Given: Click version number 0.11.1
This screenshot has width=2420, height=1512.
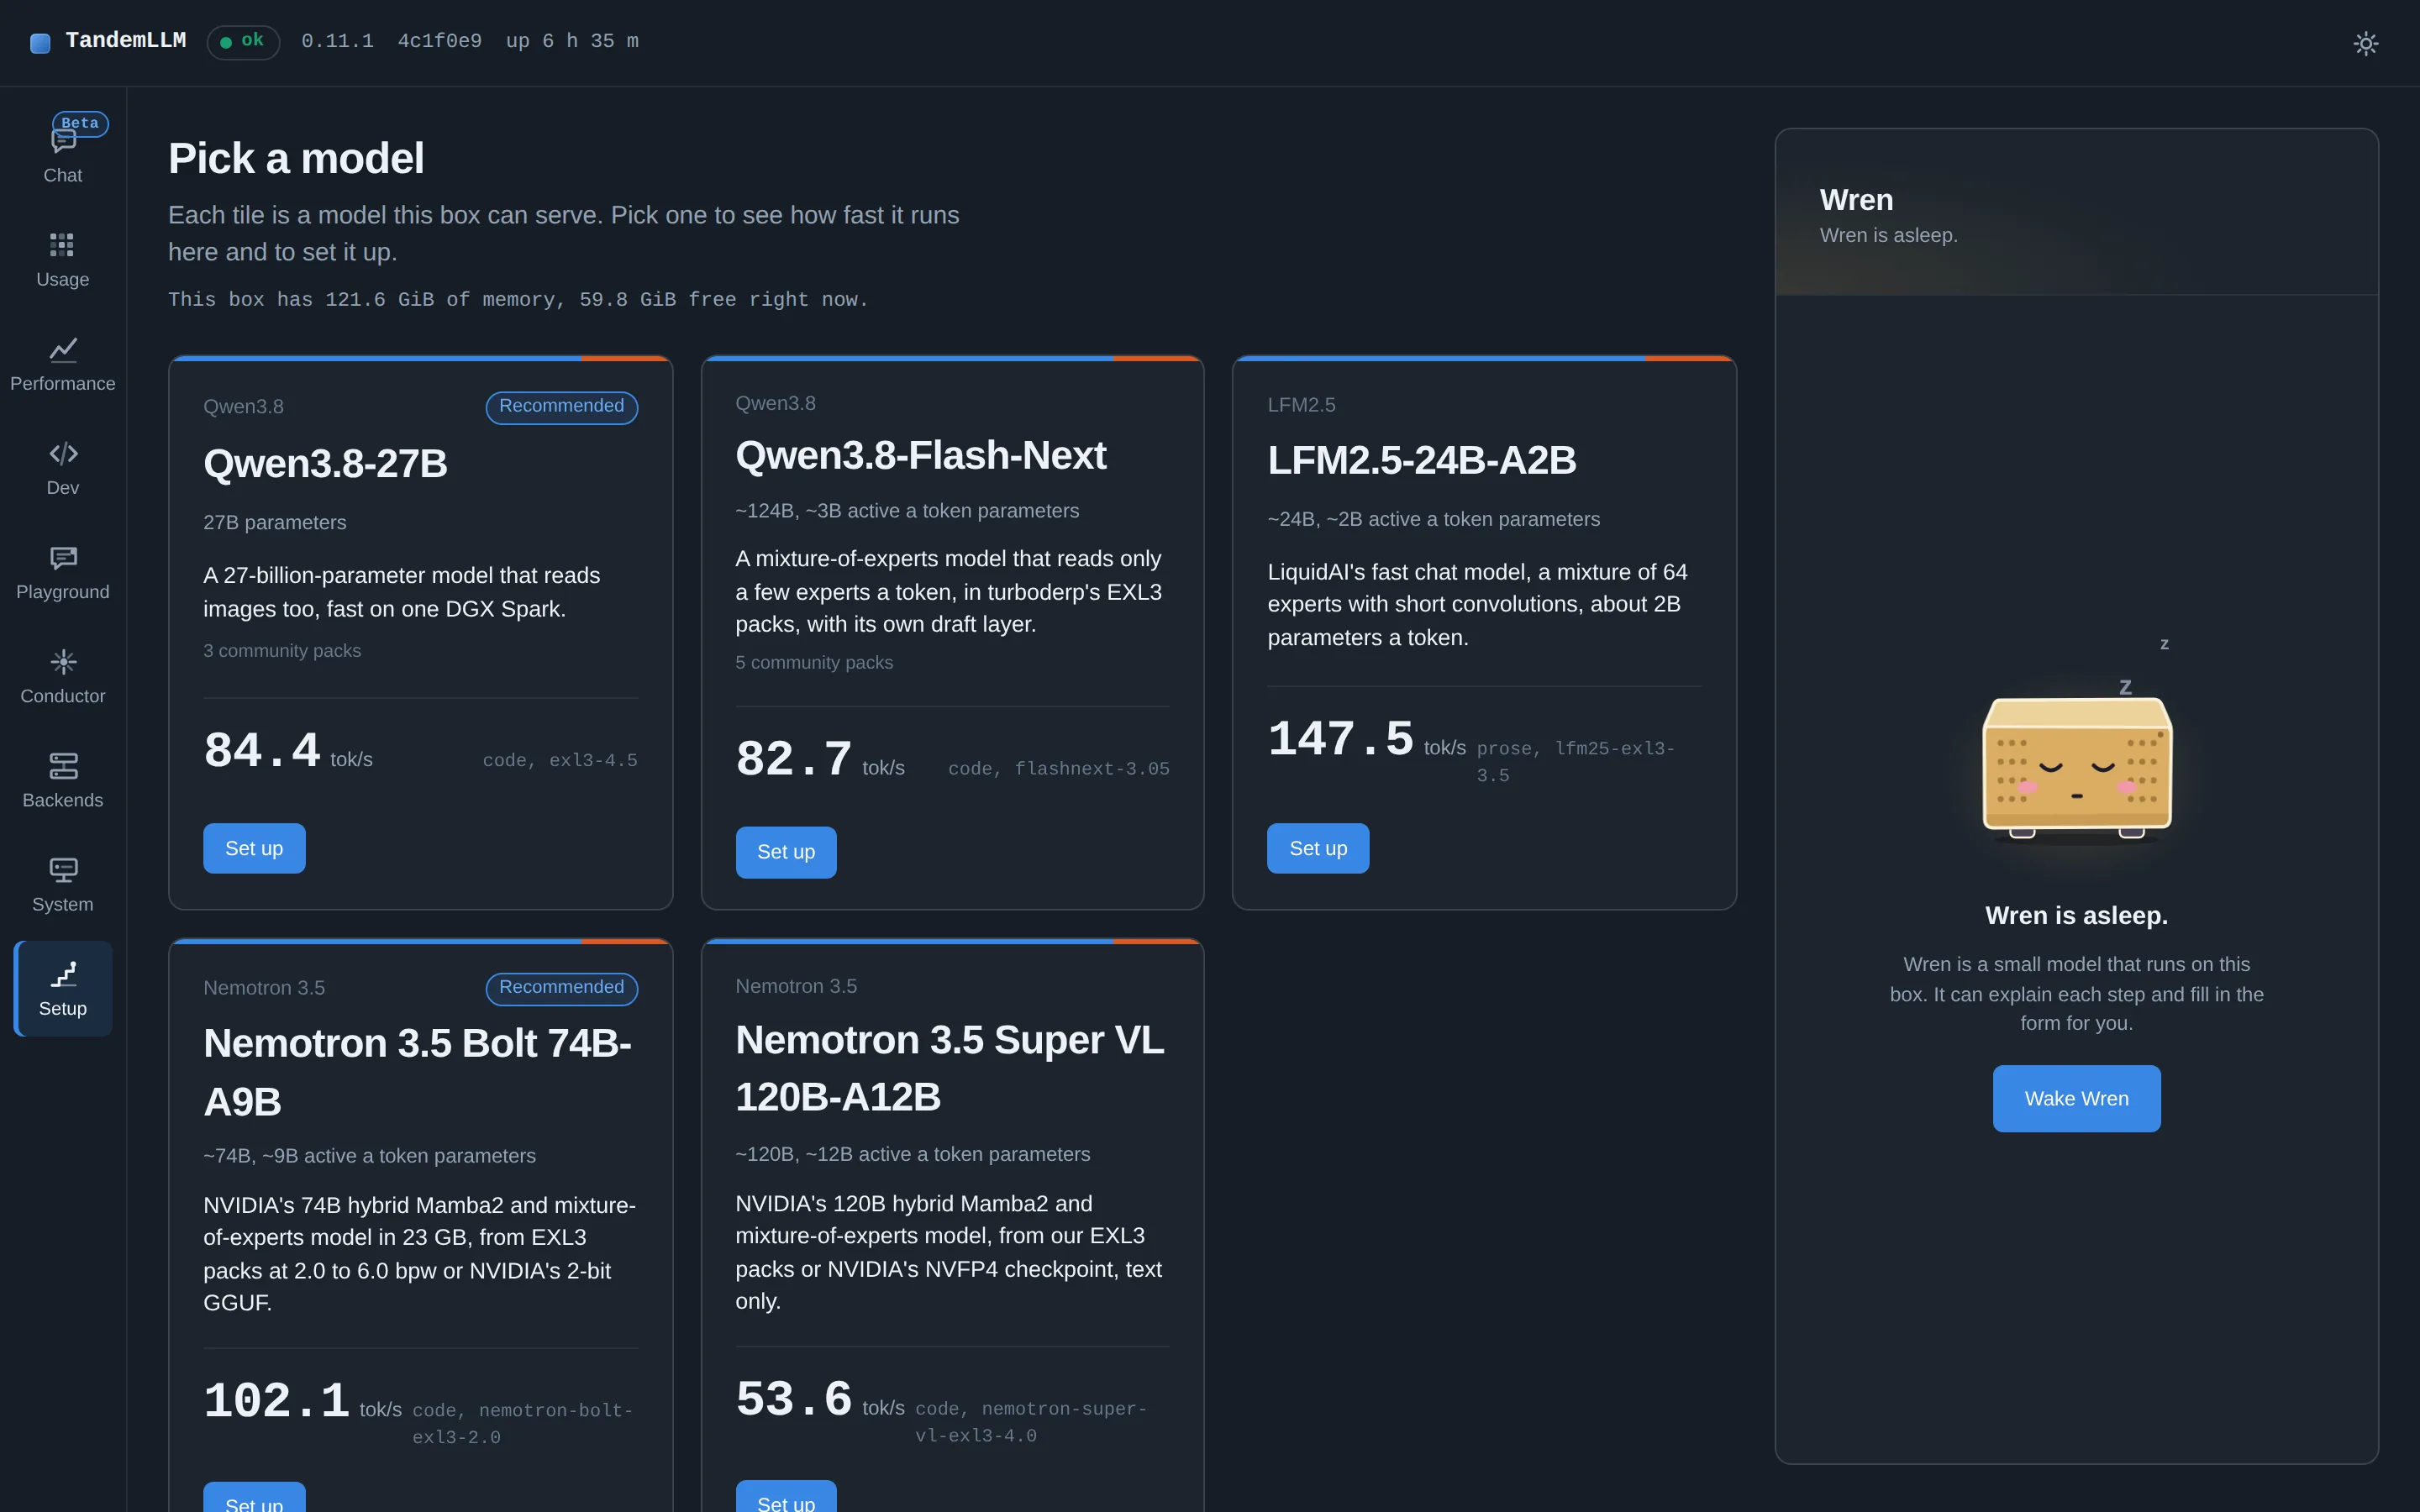Looking at the screenshot, I should pos(337,41).
